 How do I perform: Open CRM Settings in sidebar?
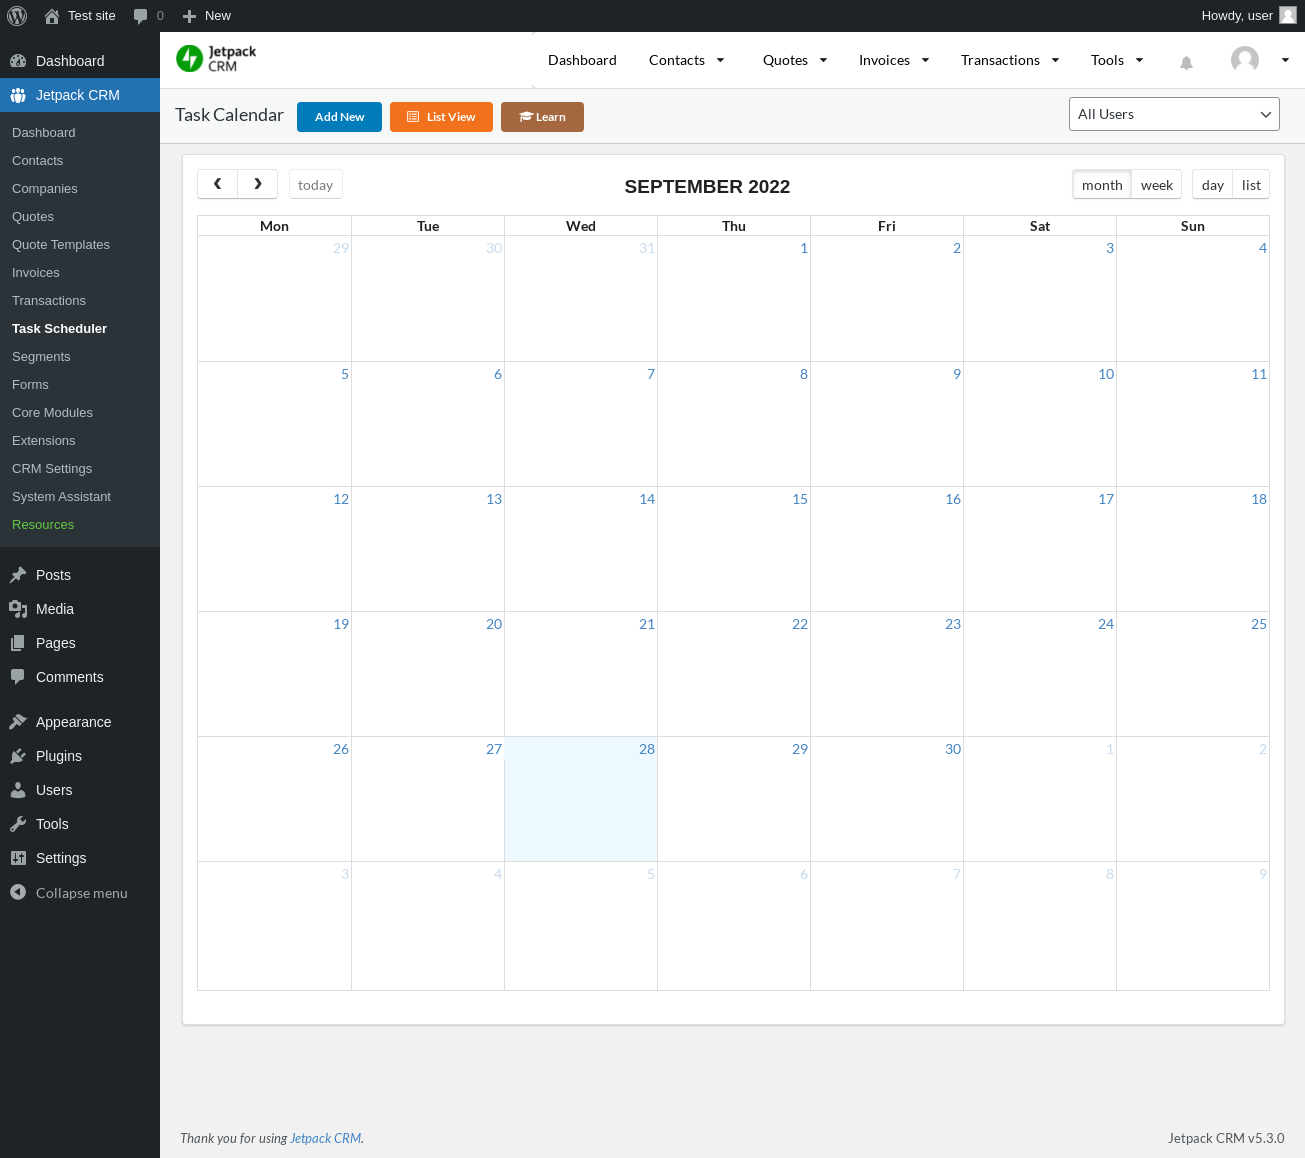[52, 468]
